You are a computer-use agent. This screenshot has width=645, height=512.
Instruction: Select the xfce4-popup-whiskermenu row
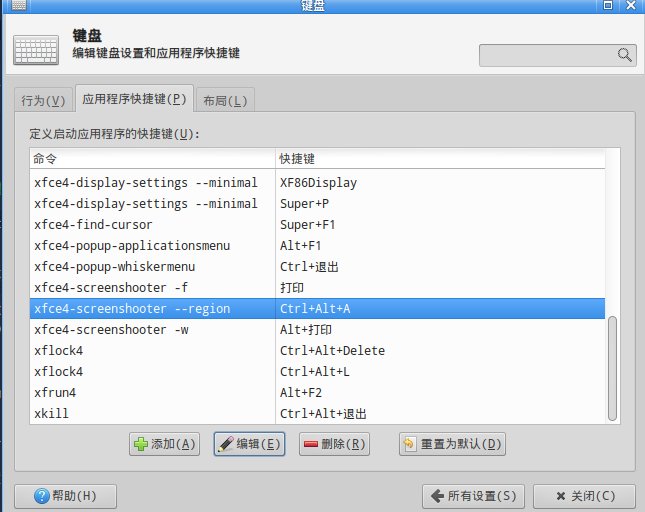tap(317, 266)
